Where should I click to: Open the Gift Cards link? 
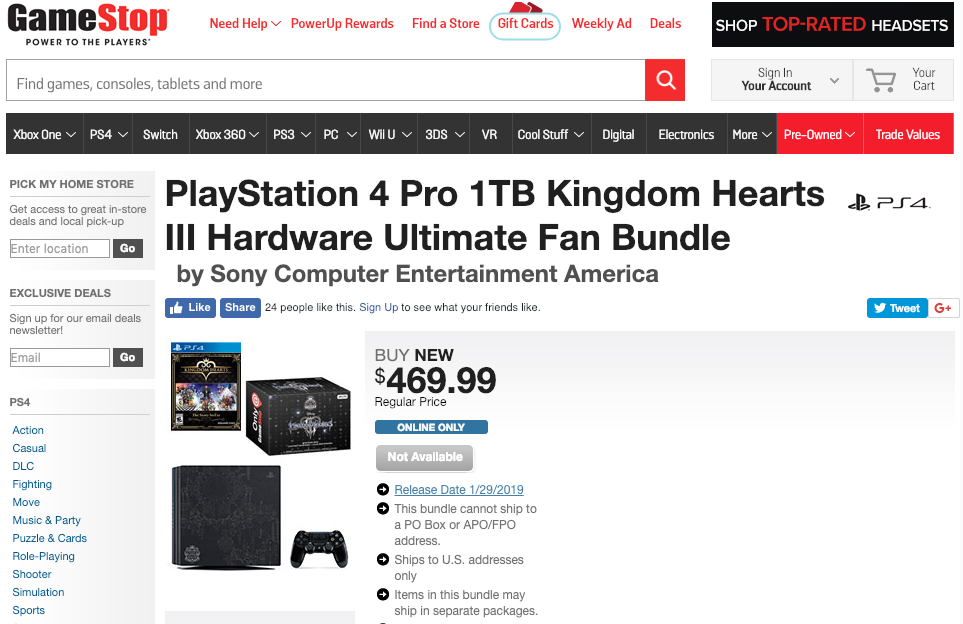[x=525, y=24]
